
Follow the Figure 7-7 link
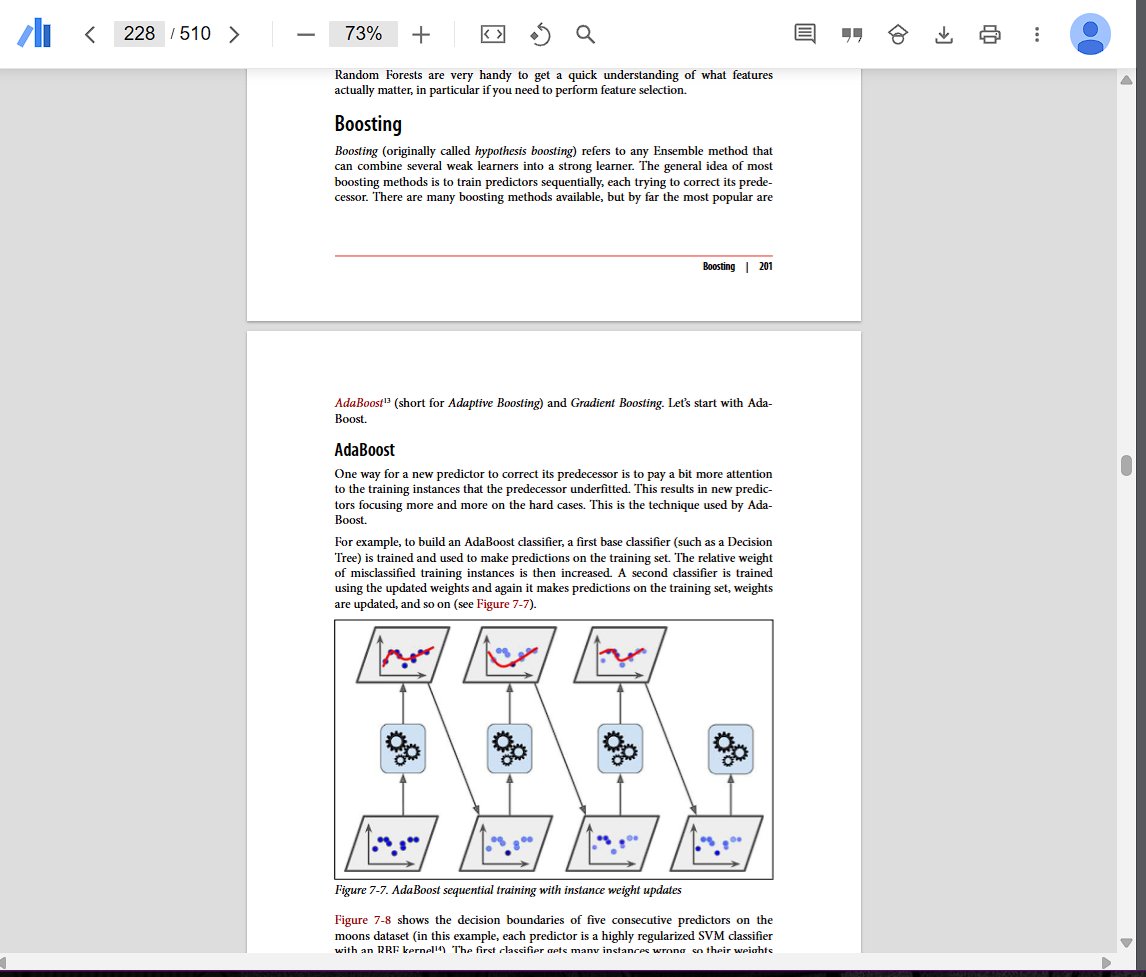point(503,604)
